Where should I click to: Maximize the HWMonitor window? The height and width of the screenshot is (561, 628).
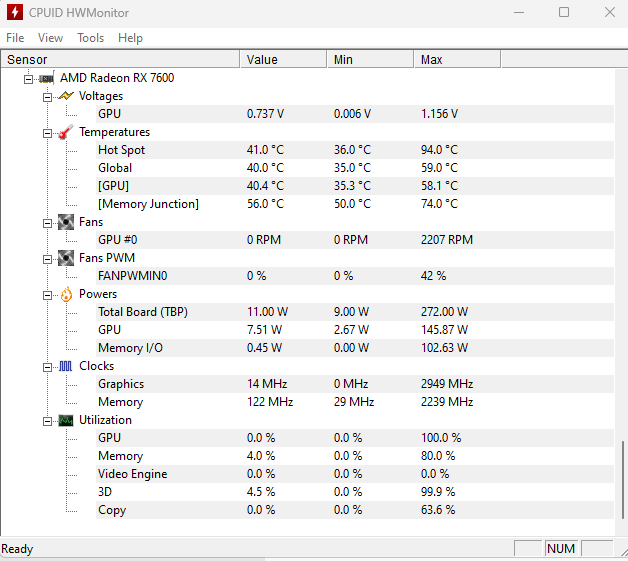pyautogui.click(x=564, y=12)
